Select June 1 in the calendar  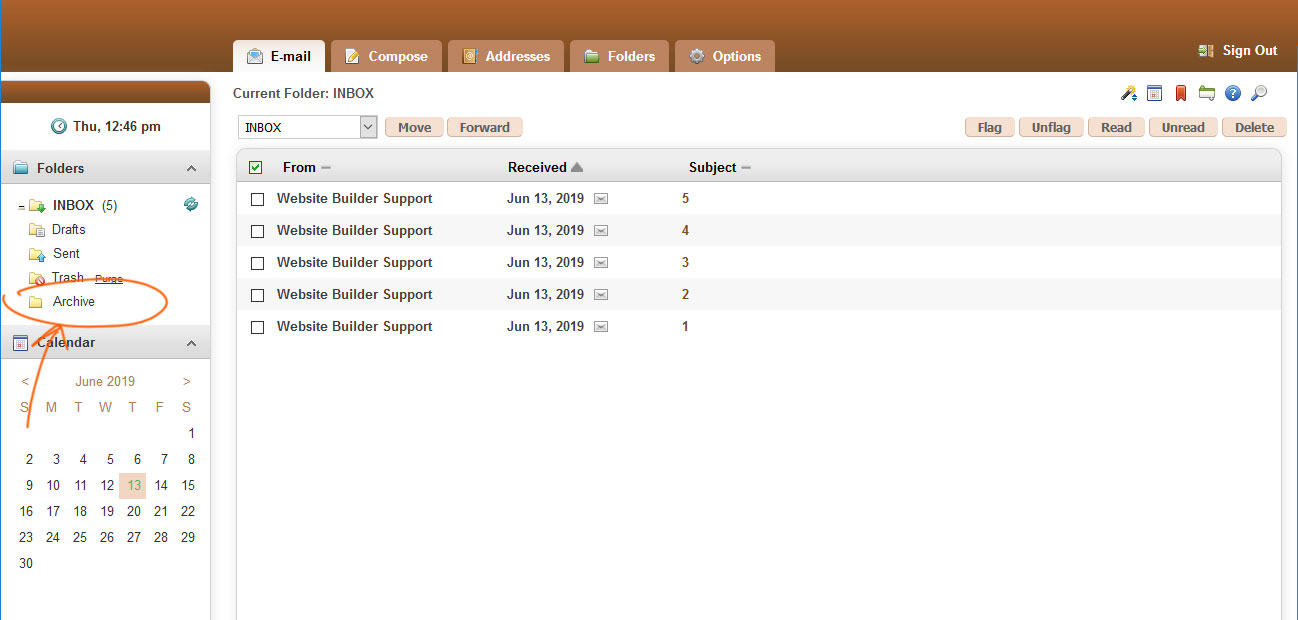[x=191, y=434]
